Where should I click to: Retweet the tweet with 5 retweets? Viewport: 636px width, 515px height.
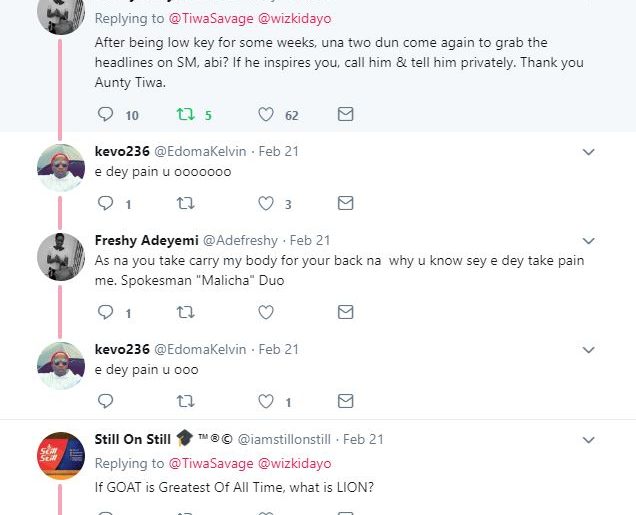click(x=185, y=115)
